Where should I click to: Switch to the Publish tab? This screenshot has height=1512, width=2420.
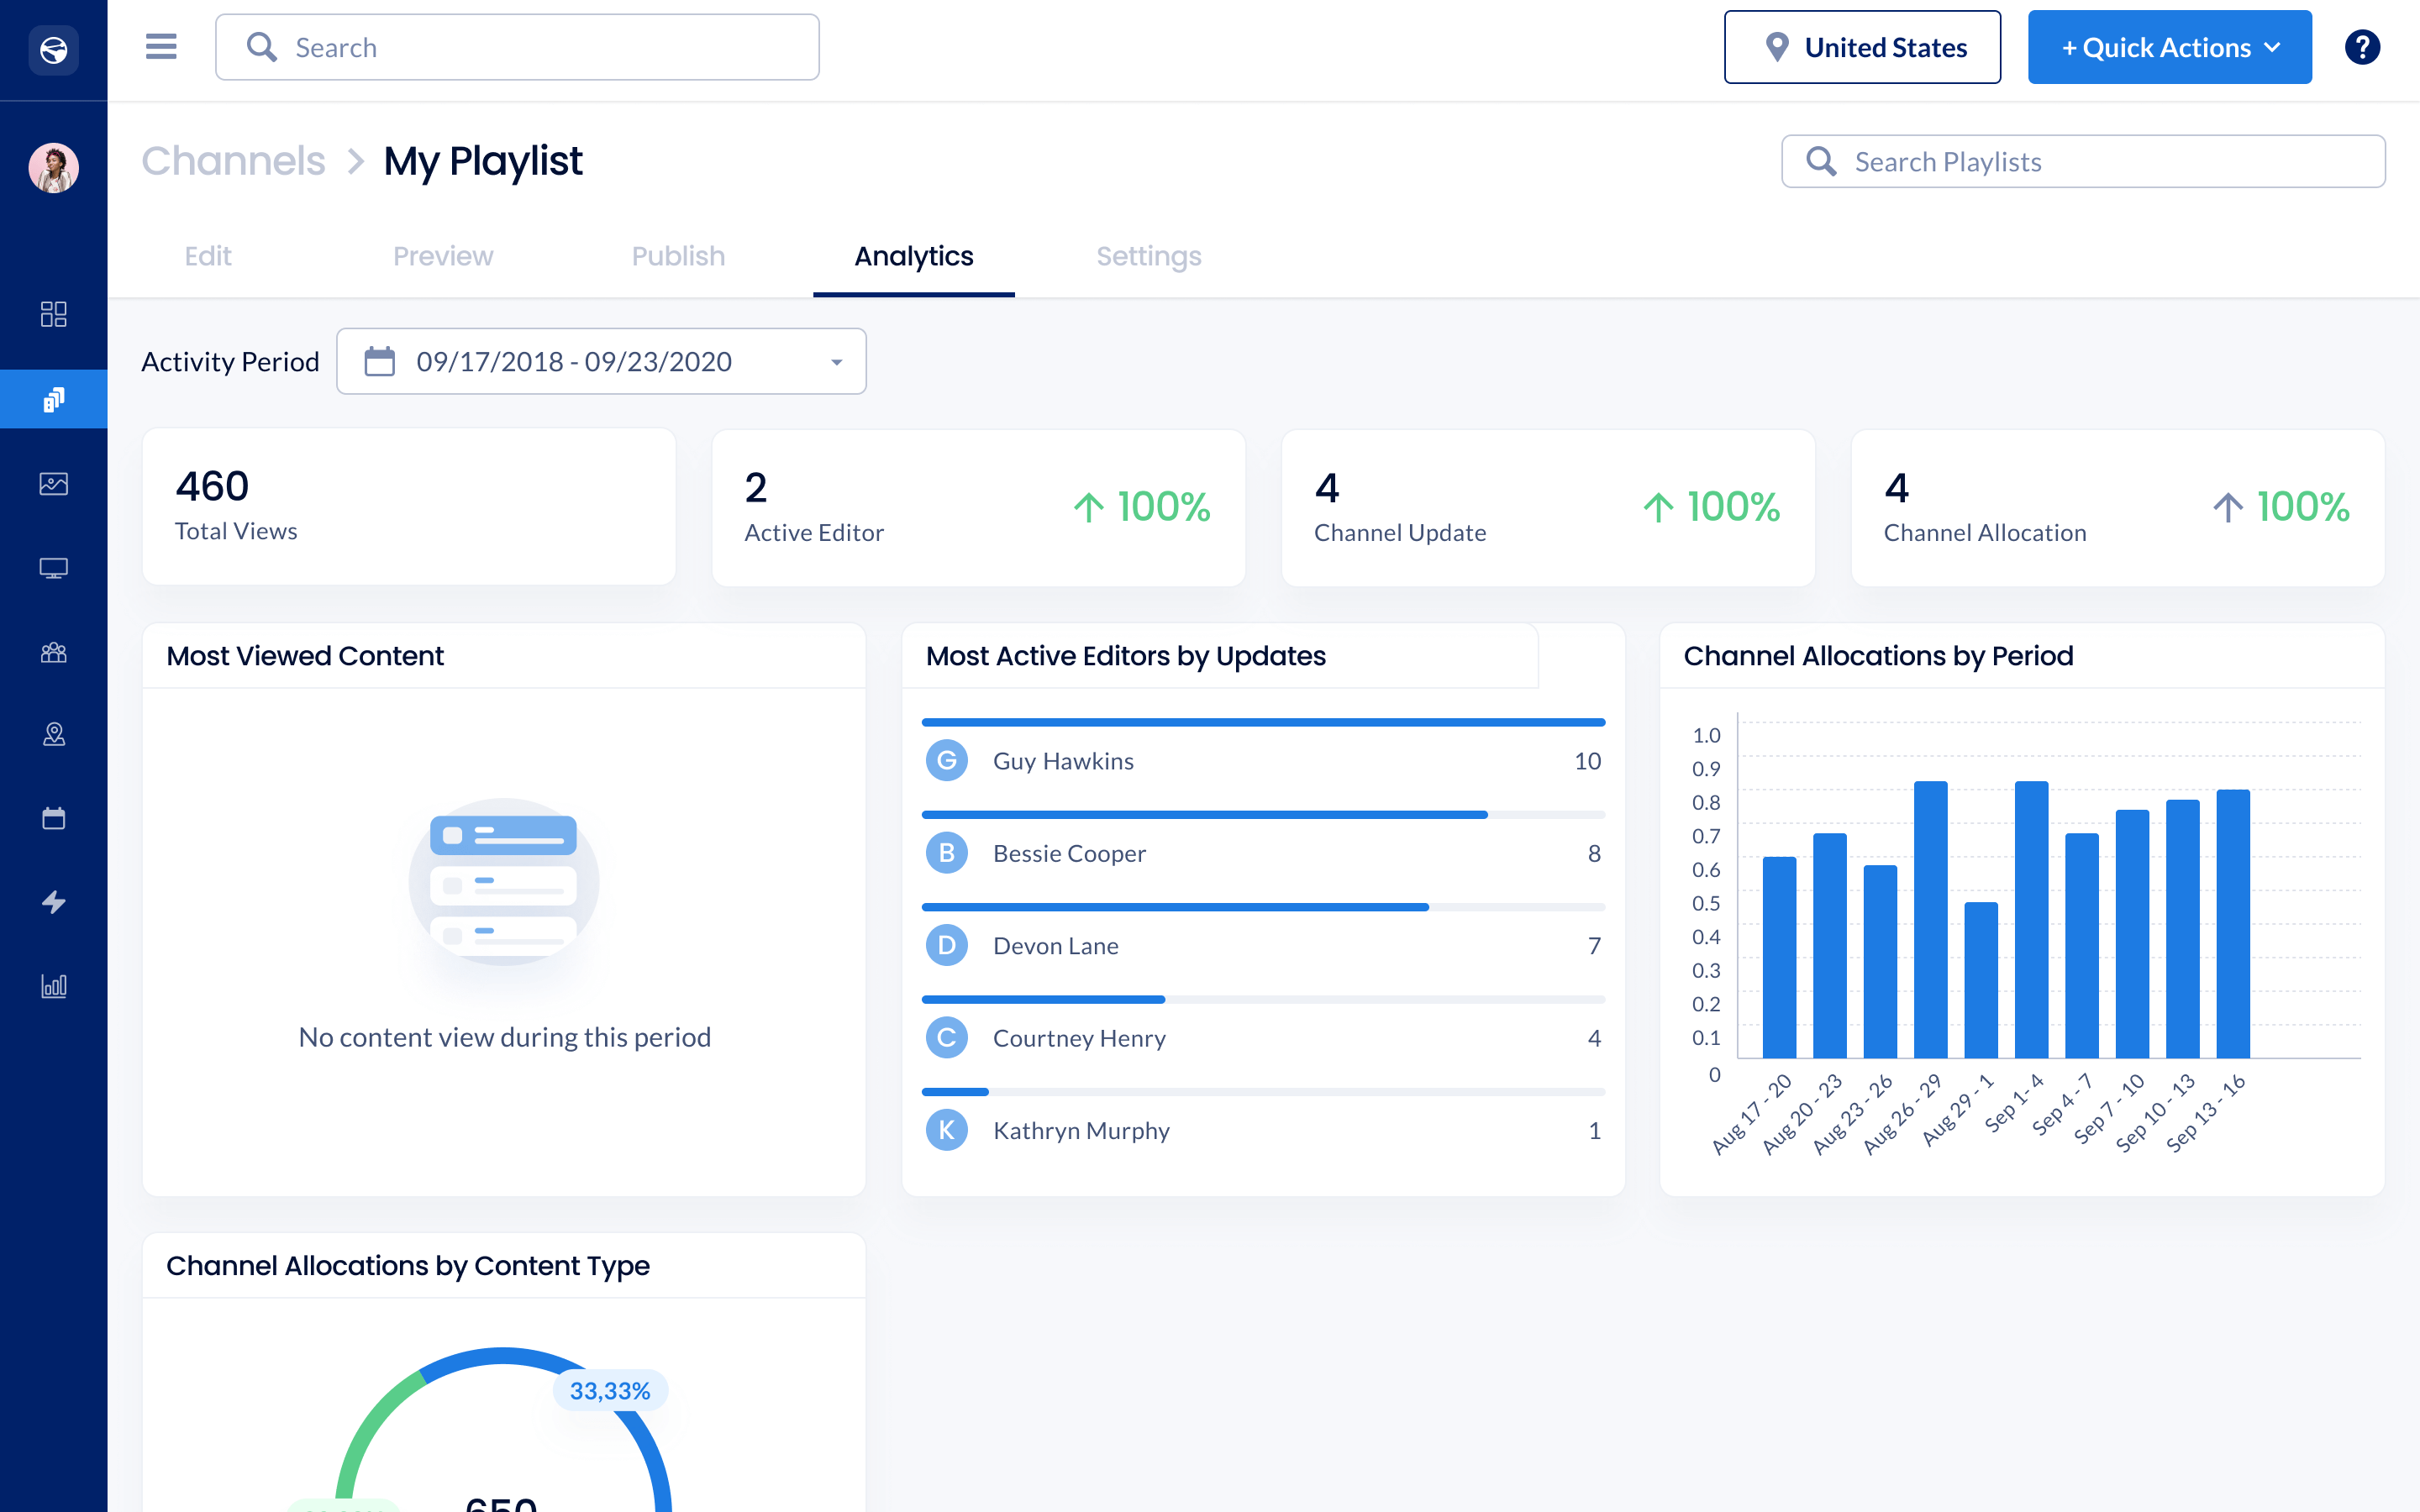click(x=678, y=256)
